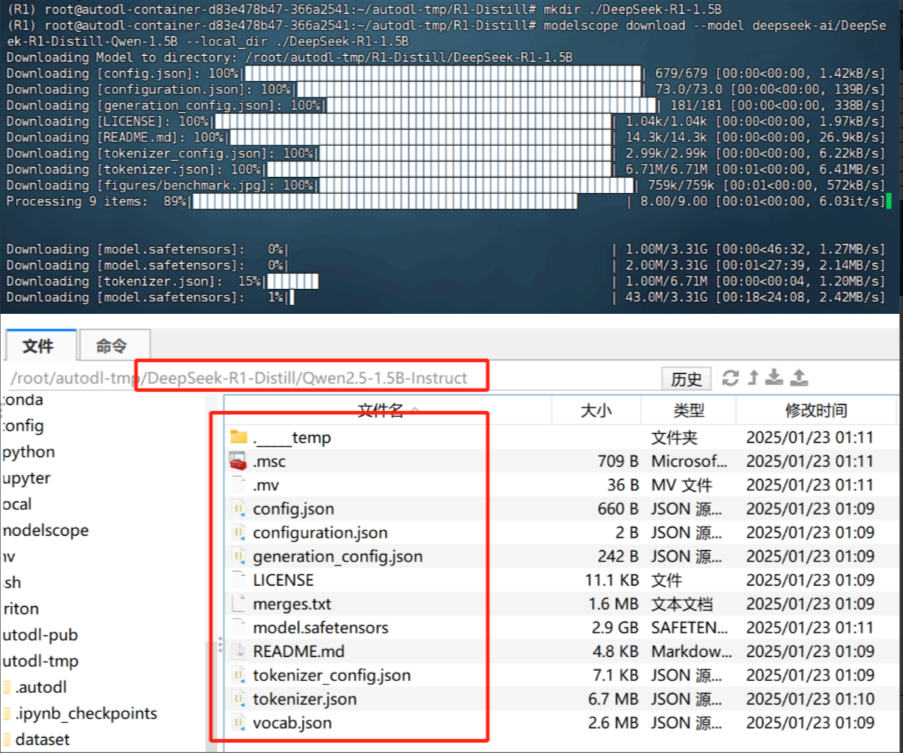Click the tokenizer.json file icon

coord(238,699)
